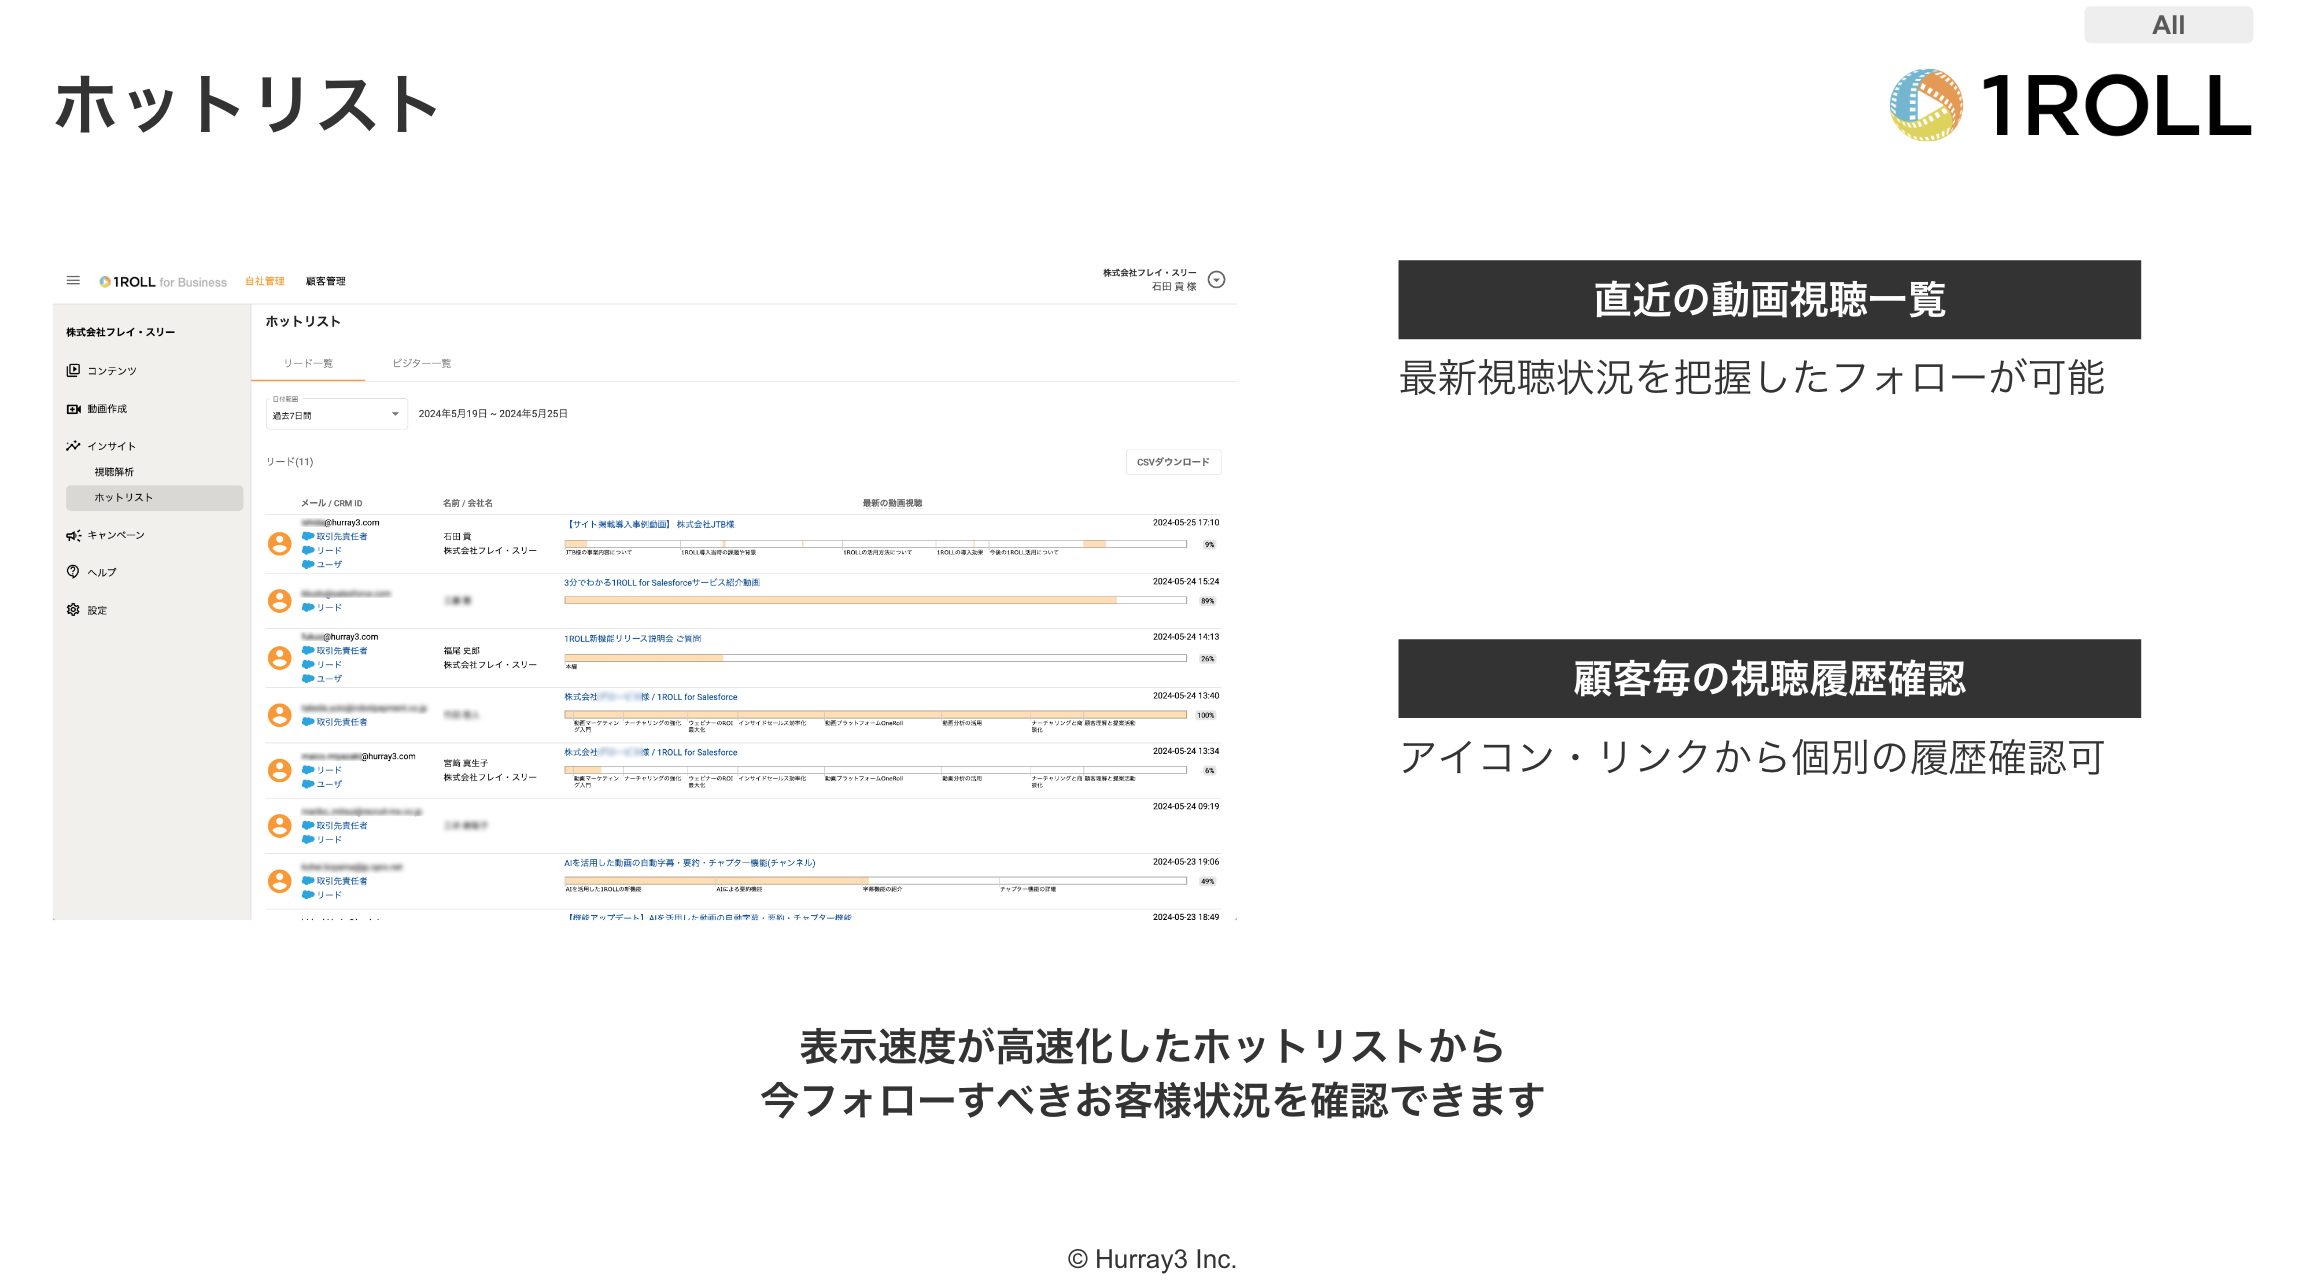
Task: Click the コンテンツ sidebar icon
Action: tap(73, 371)
